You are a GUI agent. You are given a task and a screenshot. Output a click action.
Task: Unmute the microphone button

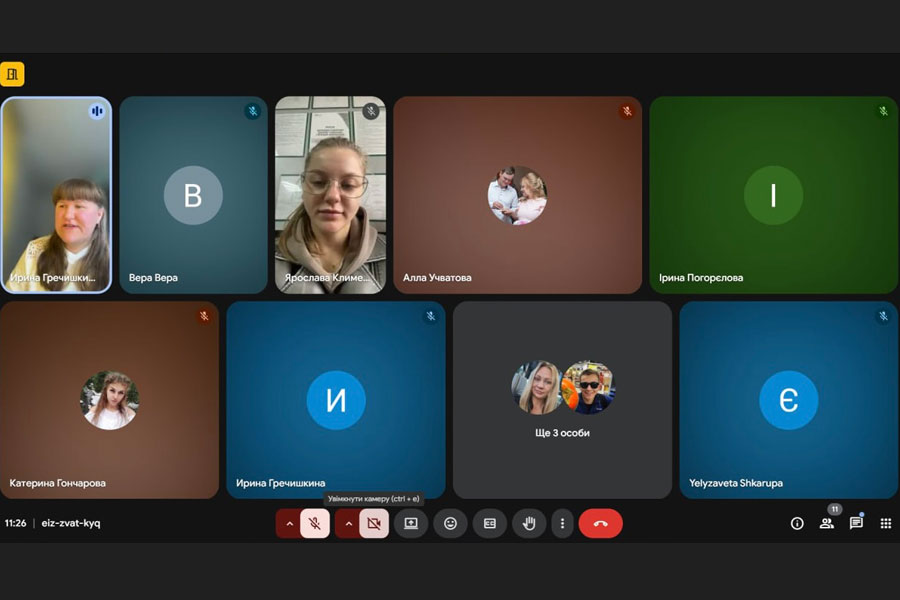[315, 523]
